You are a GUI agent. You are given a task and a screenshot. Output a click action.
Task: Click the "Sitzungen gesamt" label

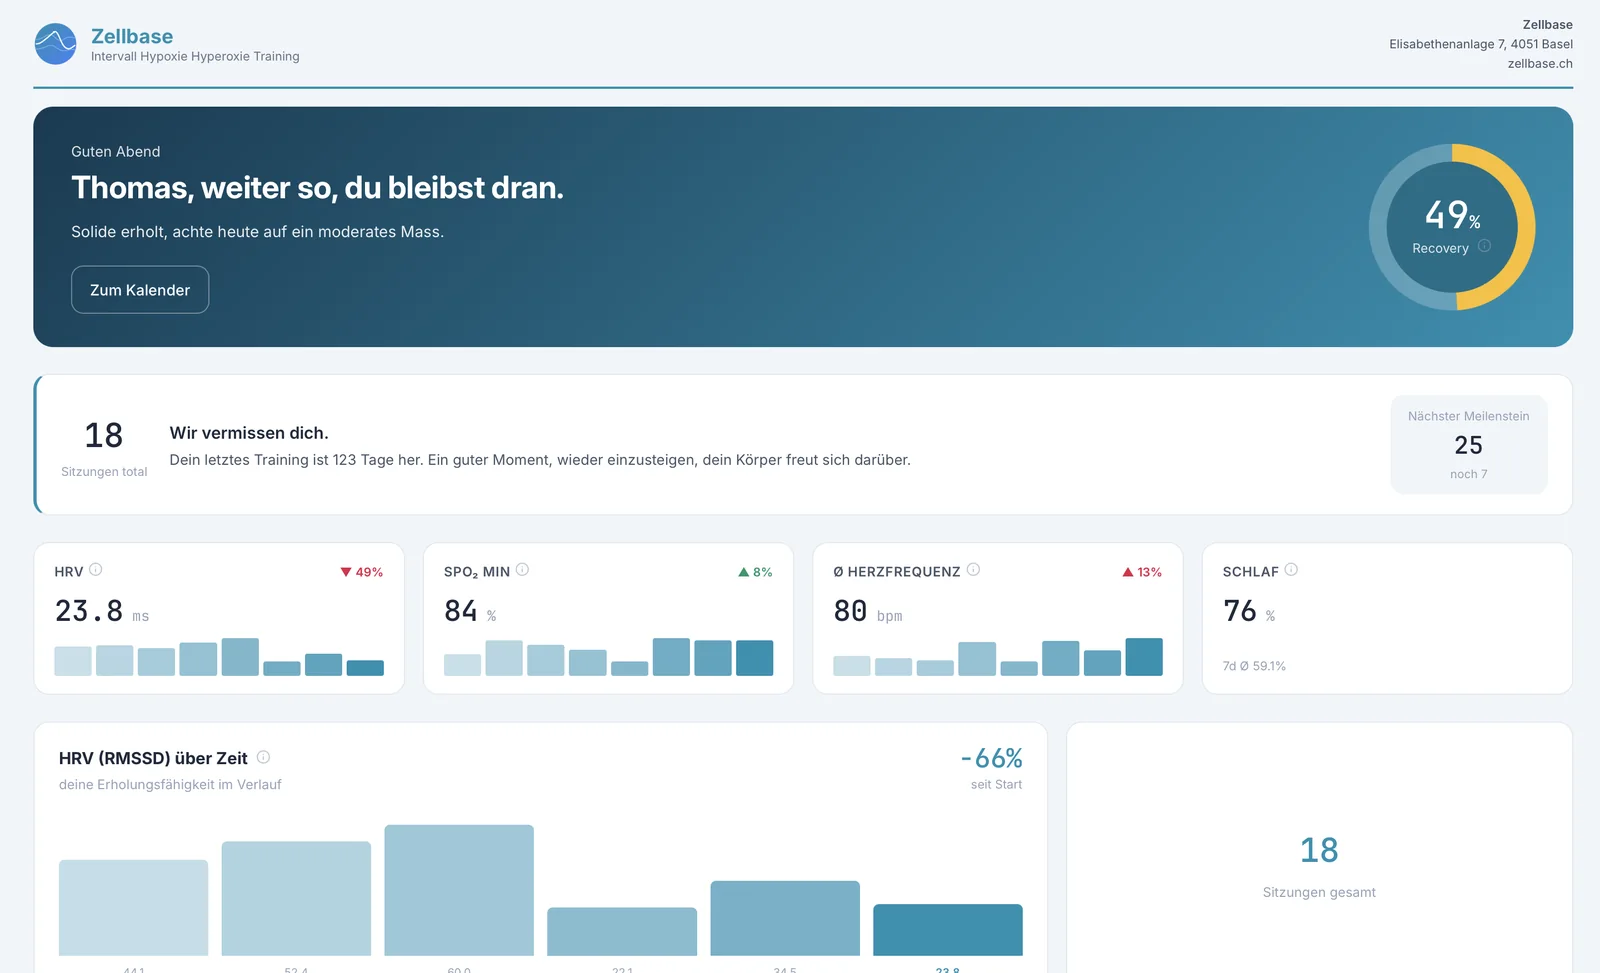point(1319,892)
